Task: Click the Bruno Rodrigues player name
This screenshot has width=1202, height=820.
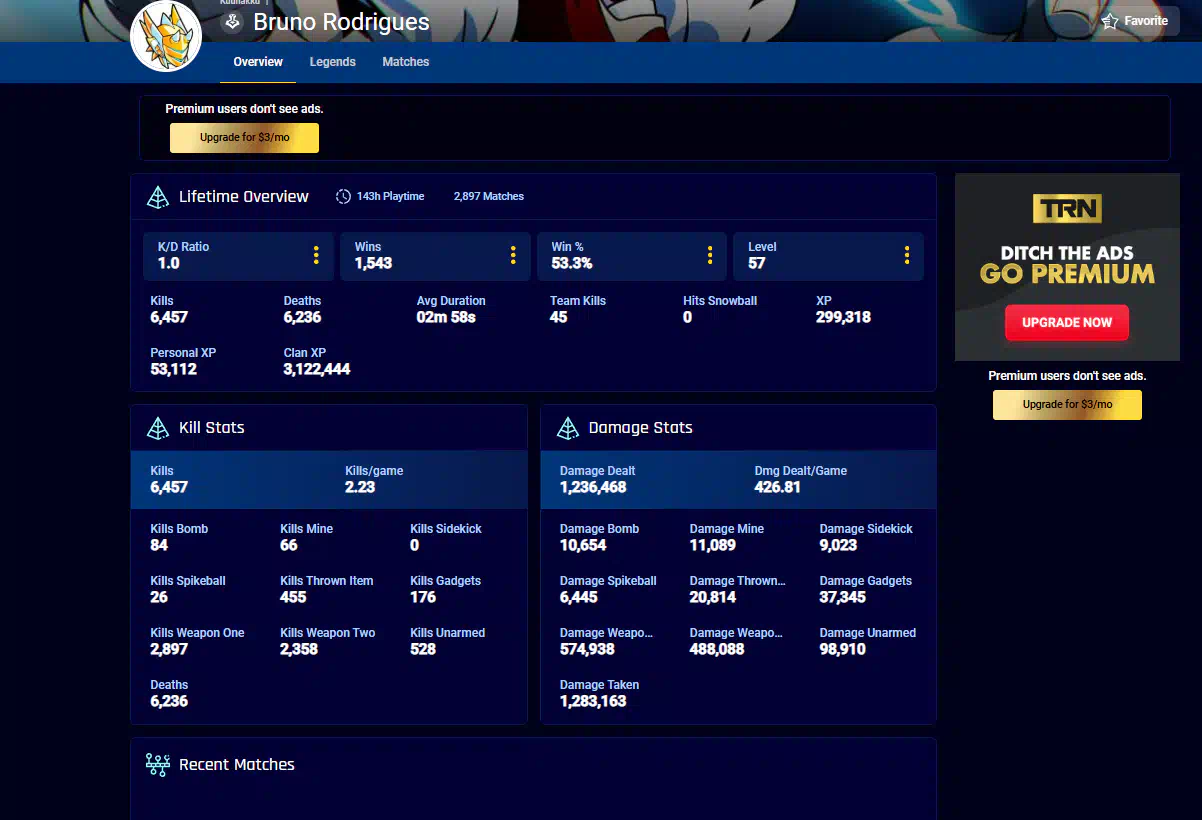Action: point(341,22)
